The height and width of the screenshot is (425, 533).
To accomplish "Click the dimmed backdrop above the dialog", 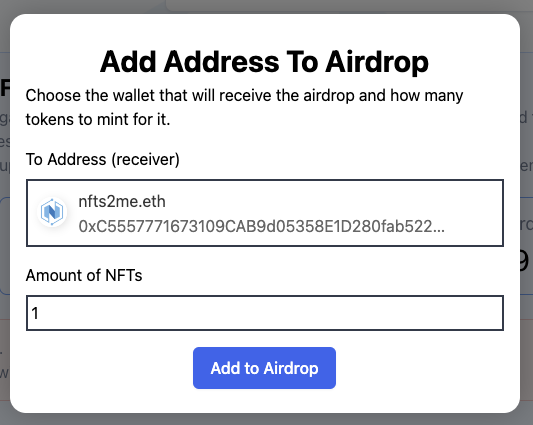I will click(x=265, y=6).
